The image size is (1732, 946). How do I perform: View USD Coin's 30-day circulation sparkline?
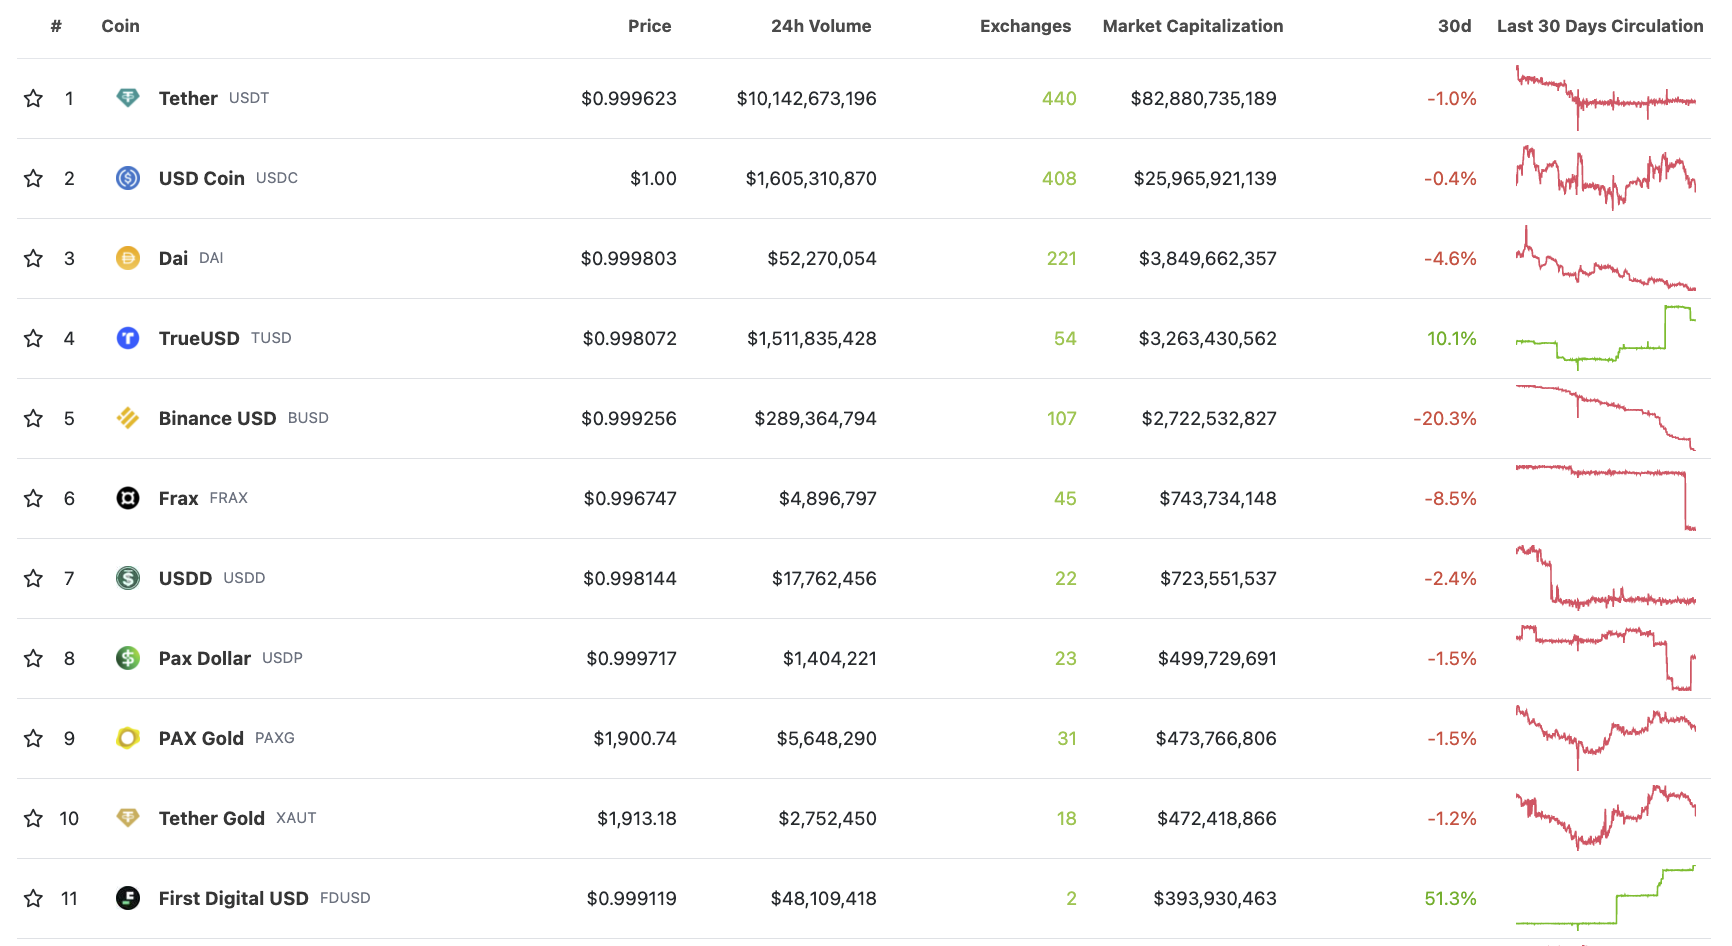1606,178
